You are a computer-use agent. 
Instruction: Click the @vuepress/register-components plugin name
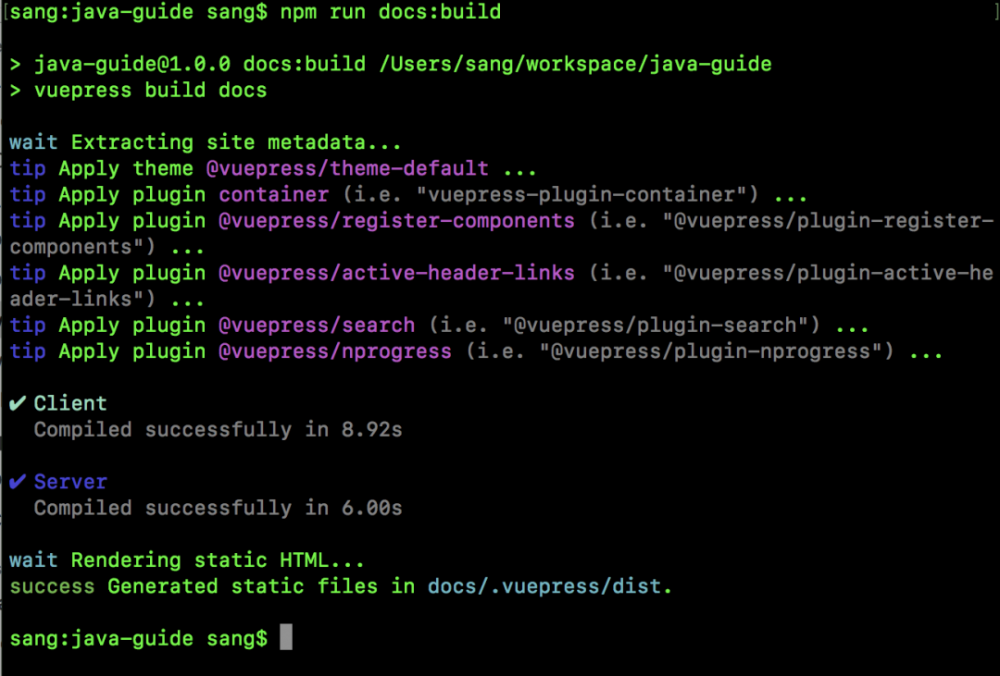coord(397,220)
